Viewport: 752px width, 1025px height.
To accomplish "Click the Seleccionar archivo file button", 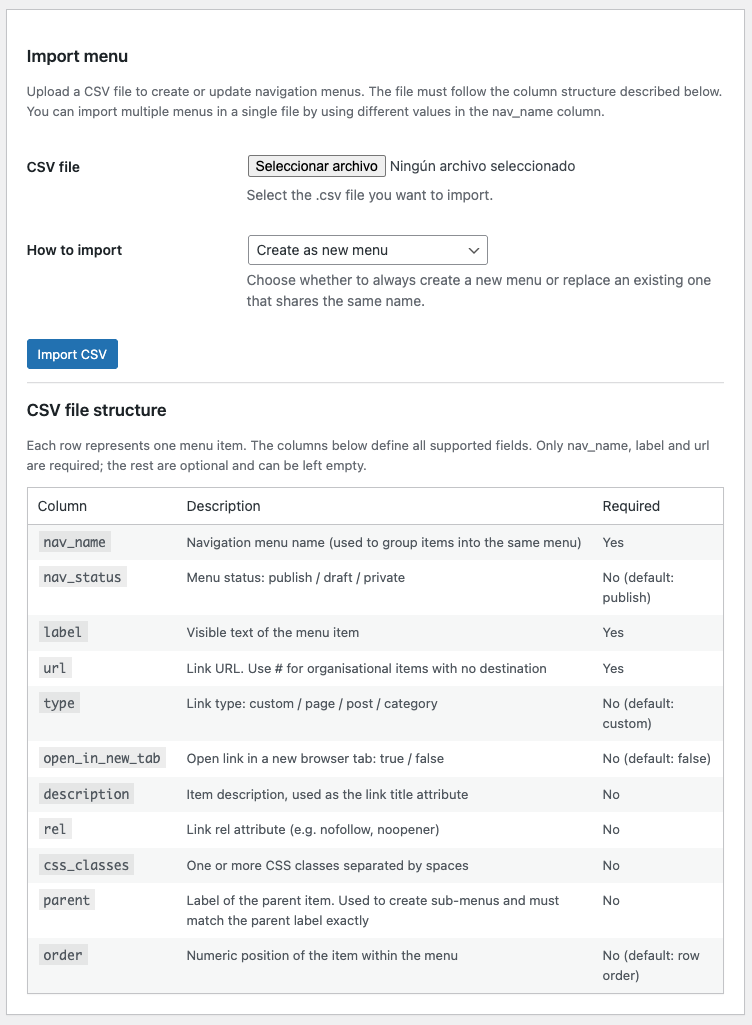I will tap(316, 166).
